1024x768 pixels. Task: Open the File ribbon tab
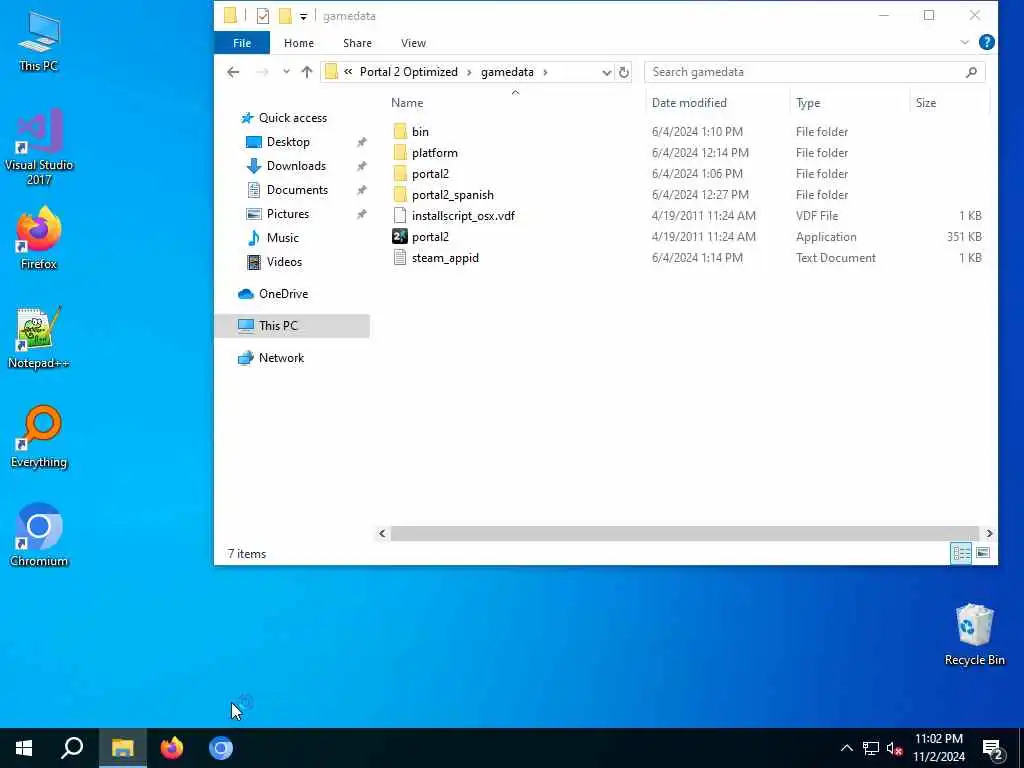click(x=242, y=43)
